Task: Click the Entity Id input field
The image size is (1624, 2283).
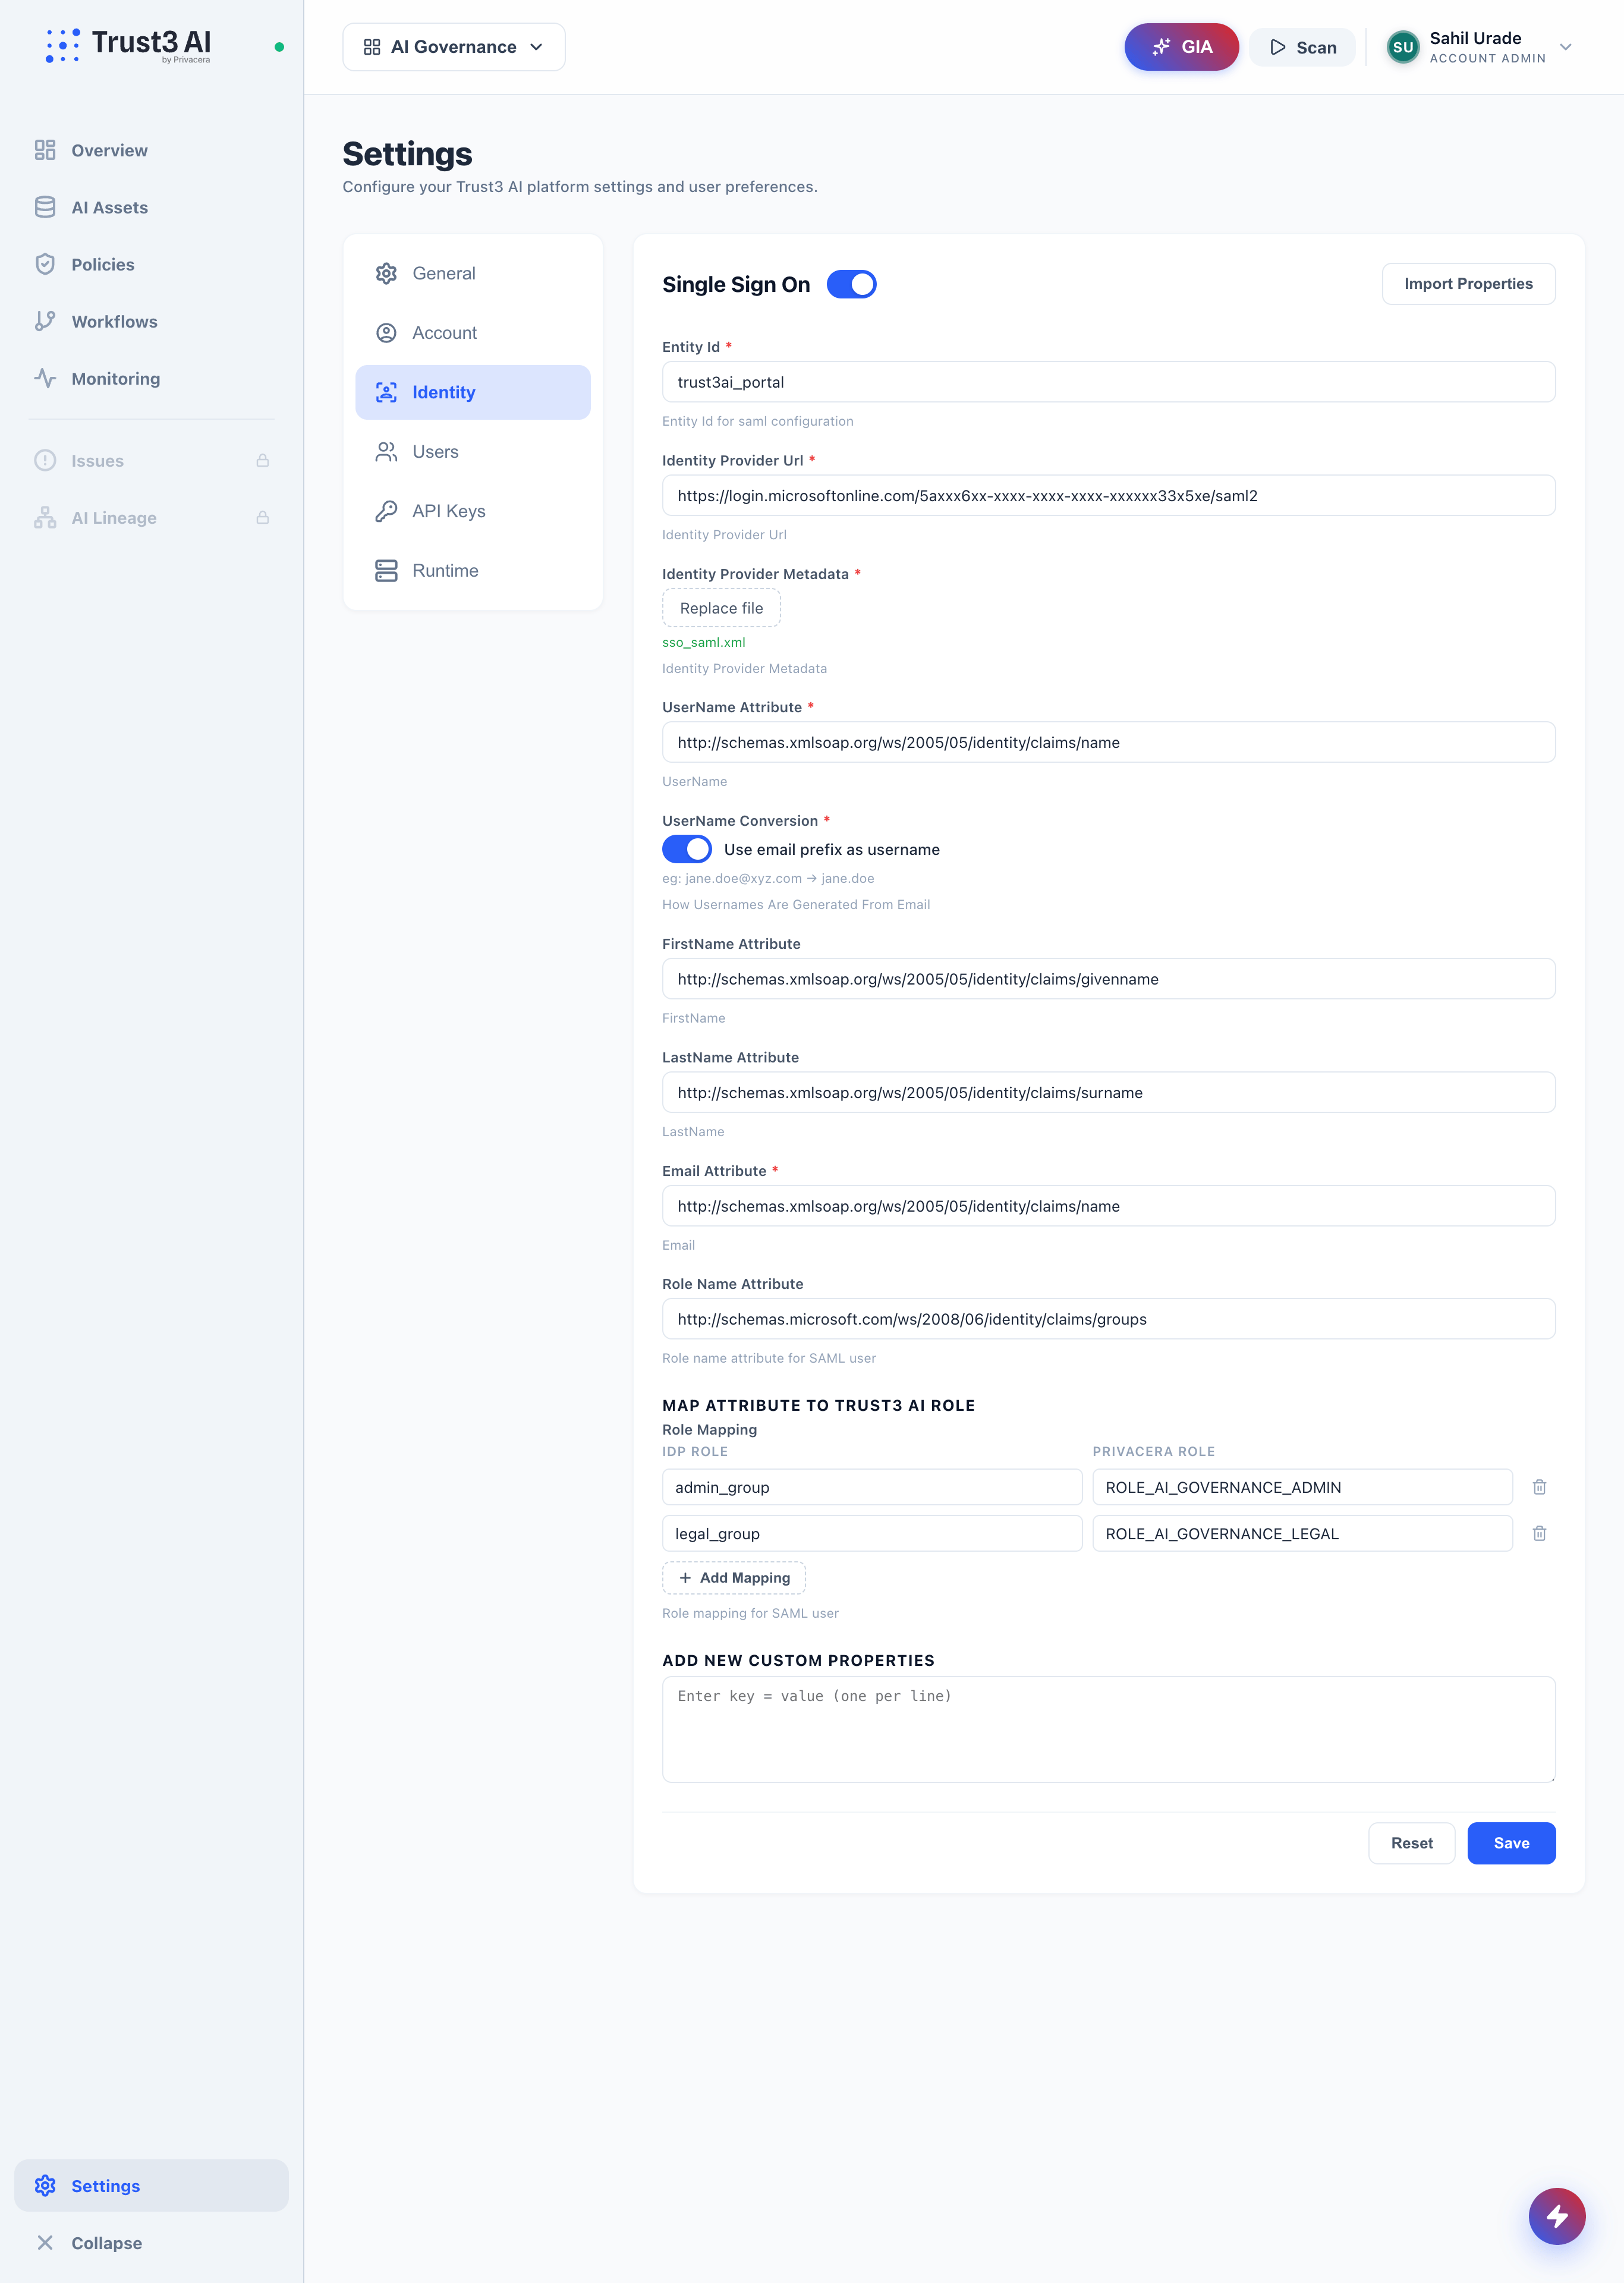Action: [1108, 382]
